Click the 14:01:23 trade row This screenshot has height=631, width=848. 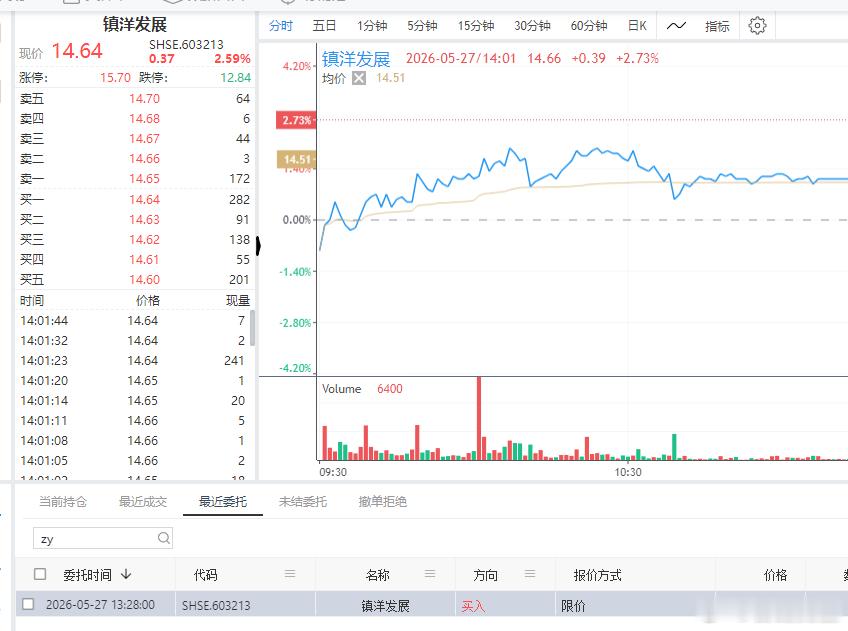click(x=132, y=361)
